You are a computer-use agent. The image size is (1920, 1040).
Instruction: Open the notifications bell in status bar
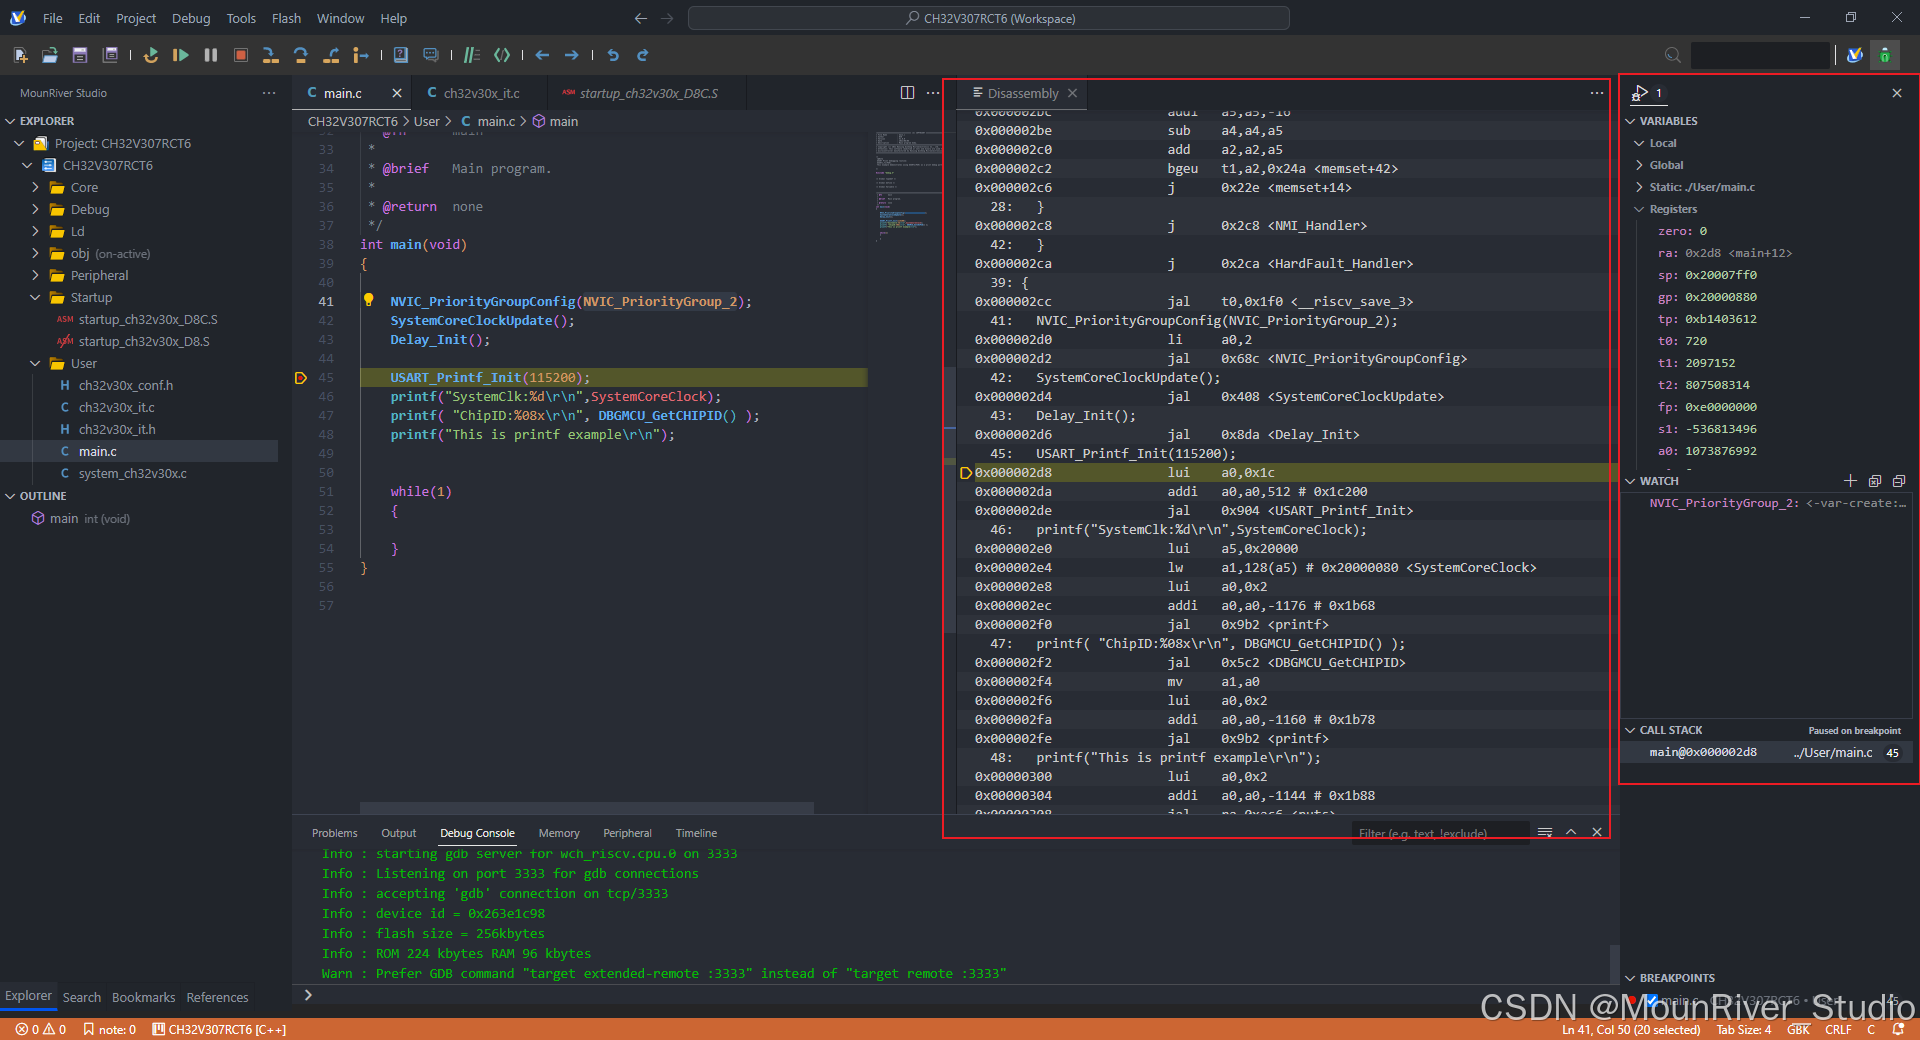point(1898,1029)
